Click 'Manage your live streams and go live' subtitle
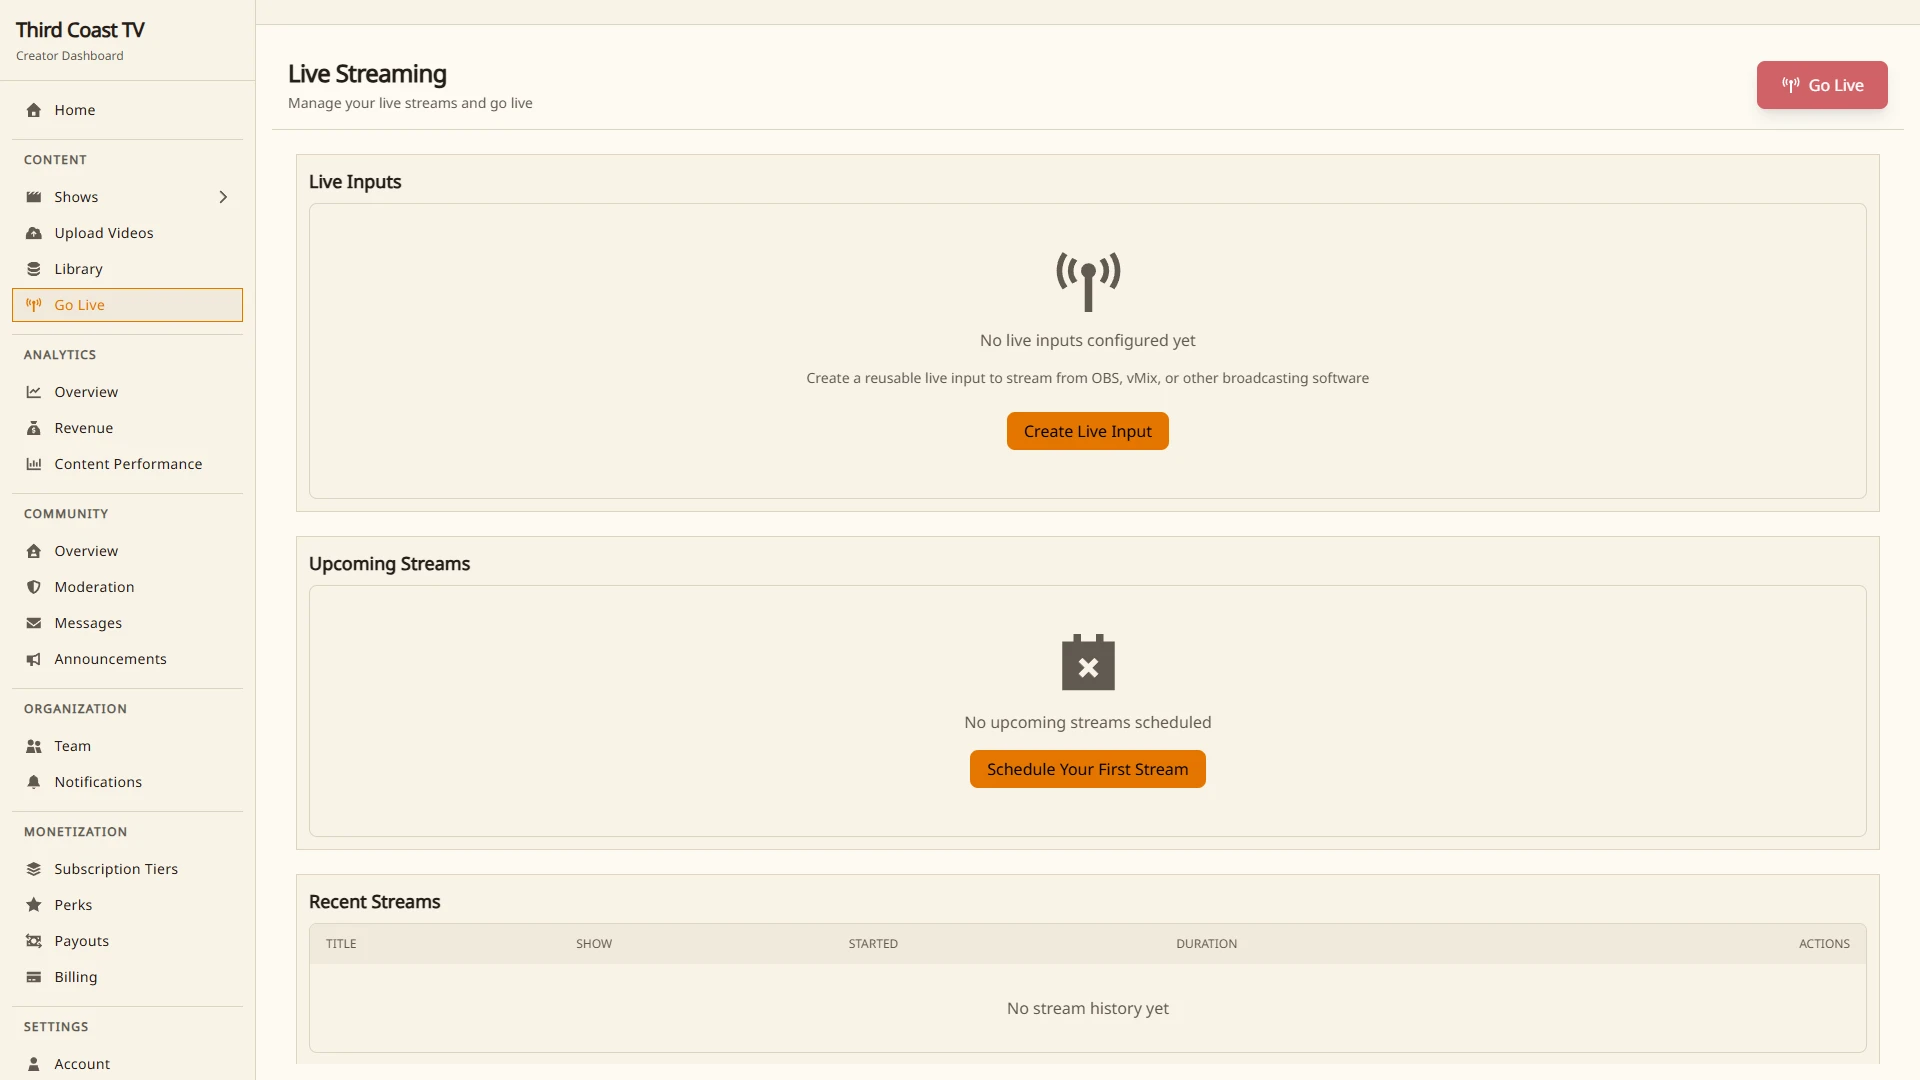Screen dimensions: 1920x1080 coord(410,103)
